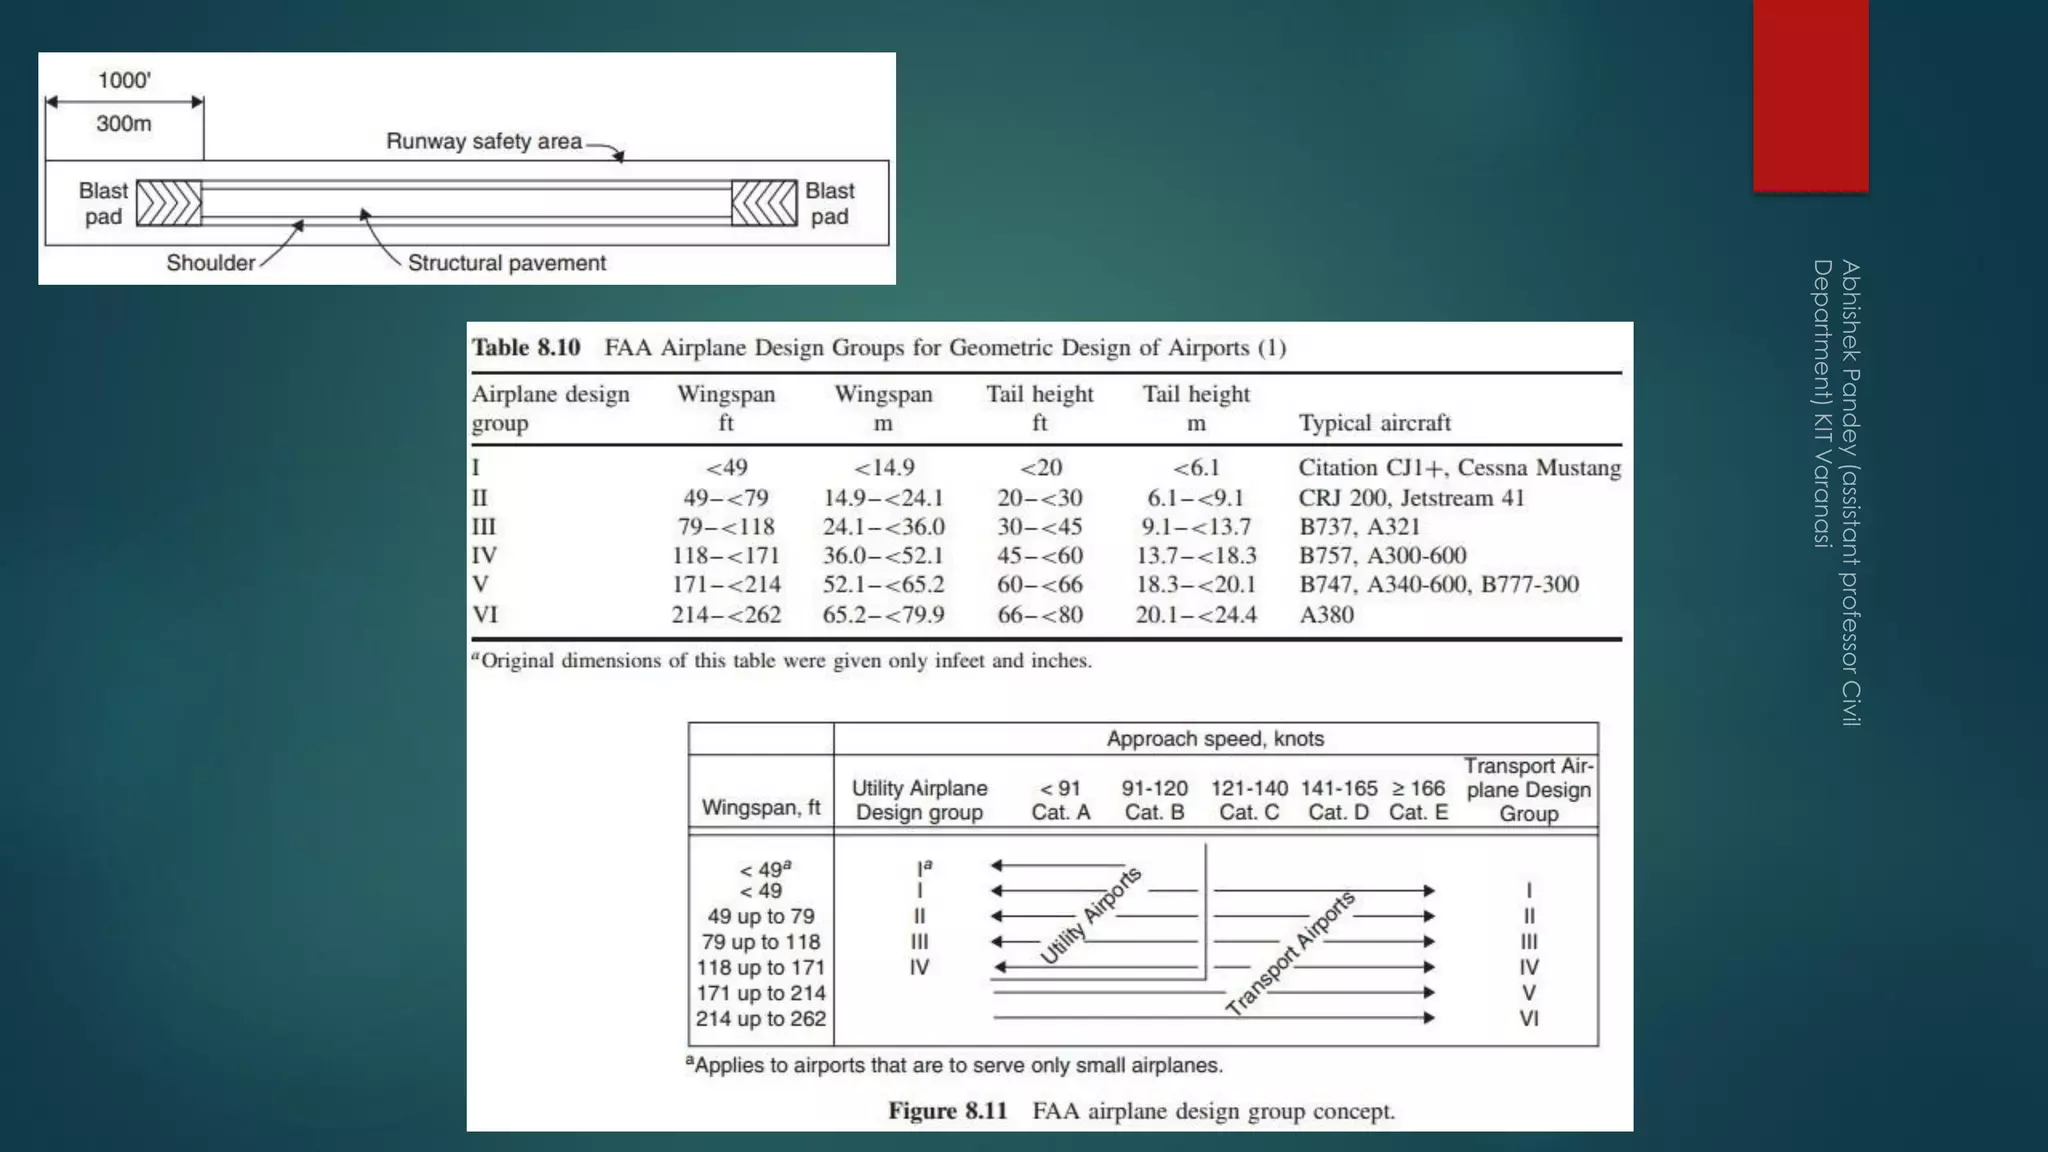The height and width of the screenshot is (1152, 2048).
Task: Click the right blast pad hatched box
Action: coord(764,203)
